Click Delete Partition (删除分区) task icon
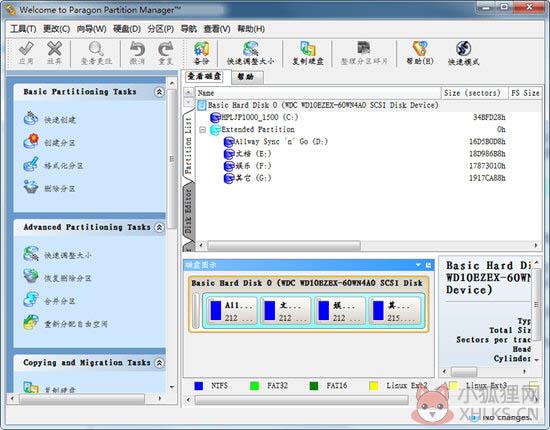Image resolution: width=550 pixels, height=430 pixels. (31, 187)
